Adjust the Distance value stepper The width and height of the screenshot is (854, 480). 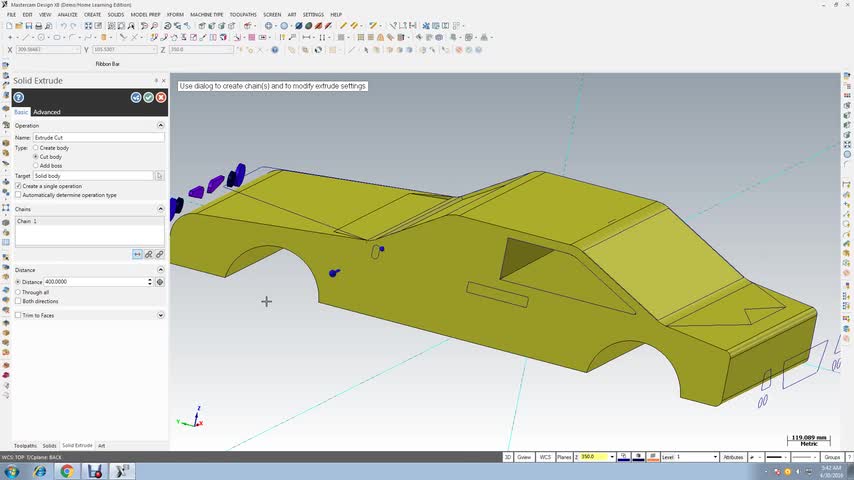[x=150, y=282]
